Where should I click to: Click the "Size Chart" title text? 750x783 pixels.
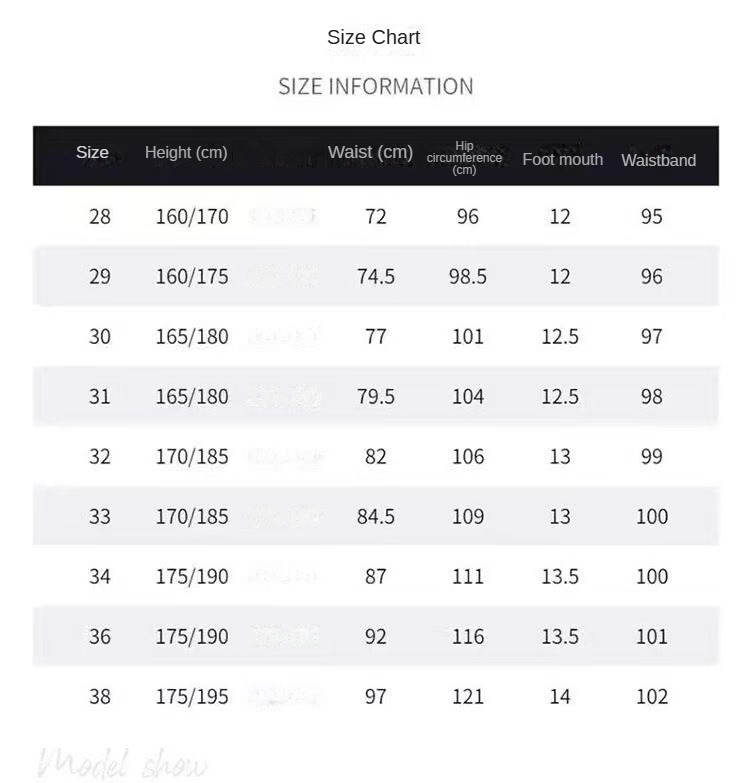(x=373, y=38)
